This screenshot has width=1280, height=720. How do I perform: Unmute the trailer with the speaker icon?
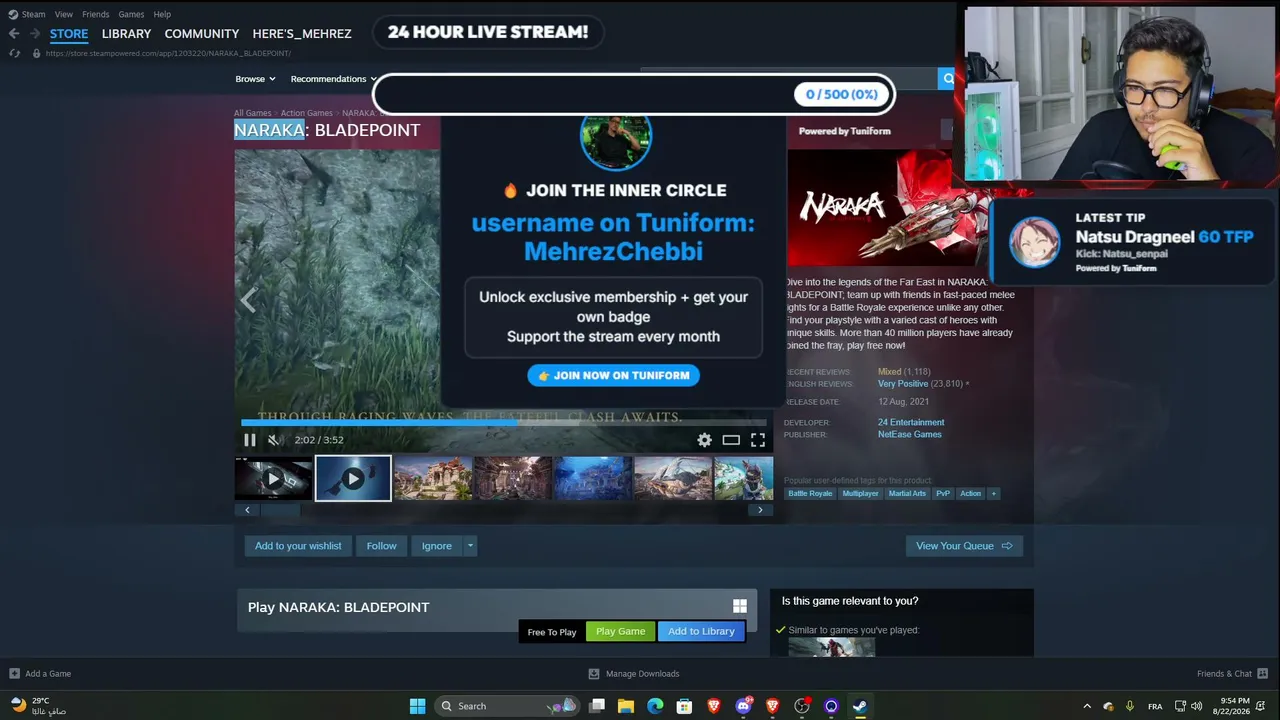(x=274, y=440)
